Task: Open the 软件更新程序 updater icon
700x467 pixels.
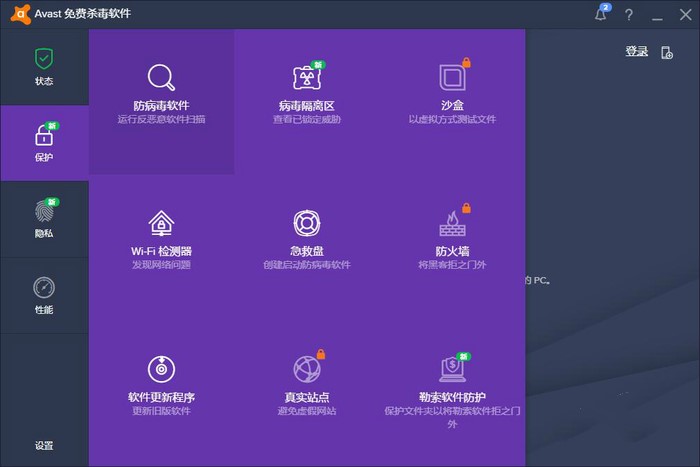Action: pos(161,368)
